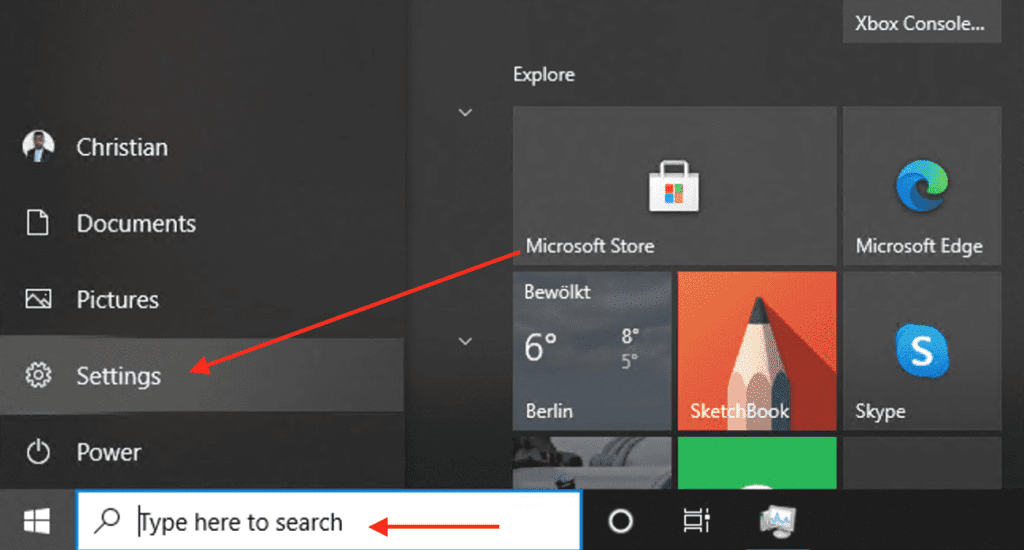
Task: Open the Documents folder
Action: pyautogui.click(x=135, y=224)
